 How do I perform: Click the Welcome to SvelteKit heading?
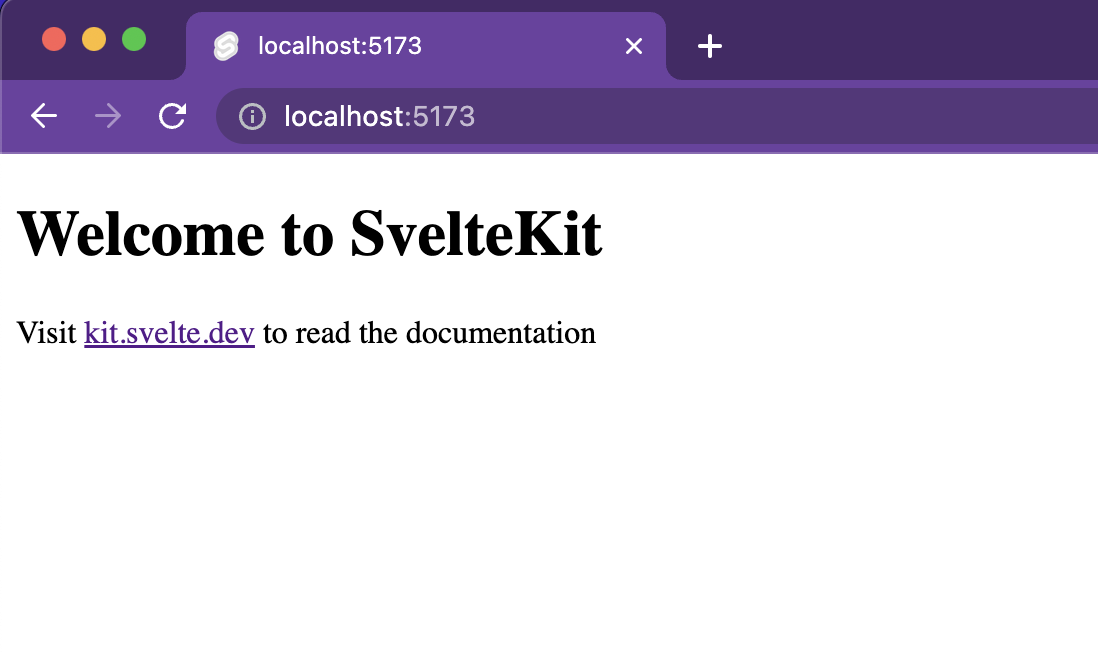click(309, 234)
